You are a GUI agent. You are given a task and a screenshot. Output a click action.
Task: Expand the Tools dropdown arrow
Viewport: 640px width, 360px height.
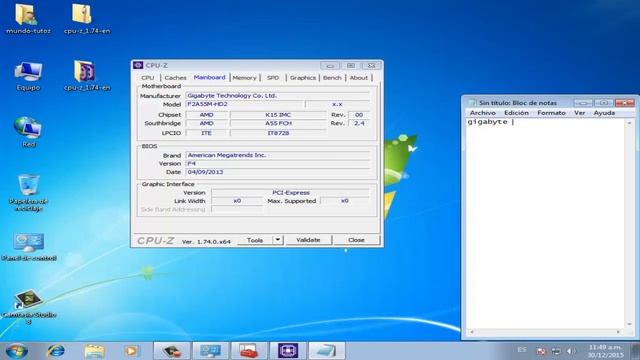click(x=278, y=240)
